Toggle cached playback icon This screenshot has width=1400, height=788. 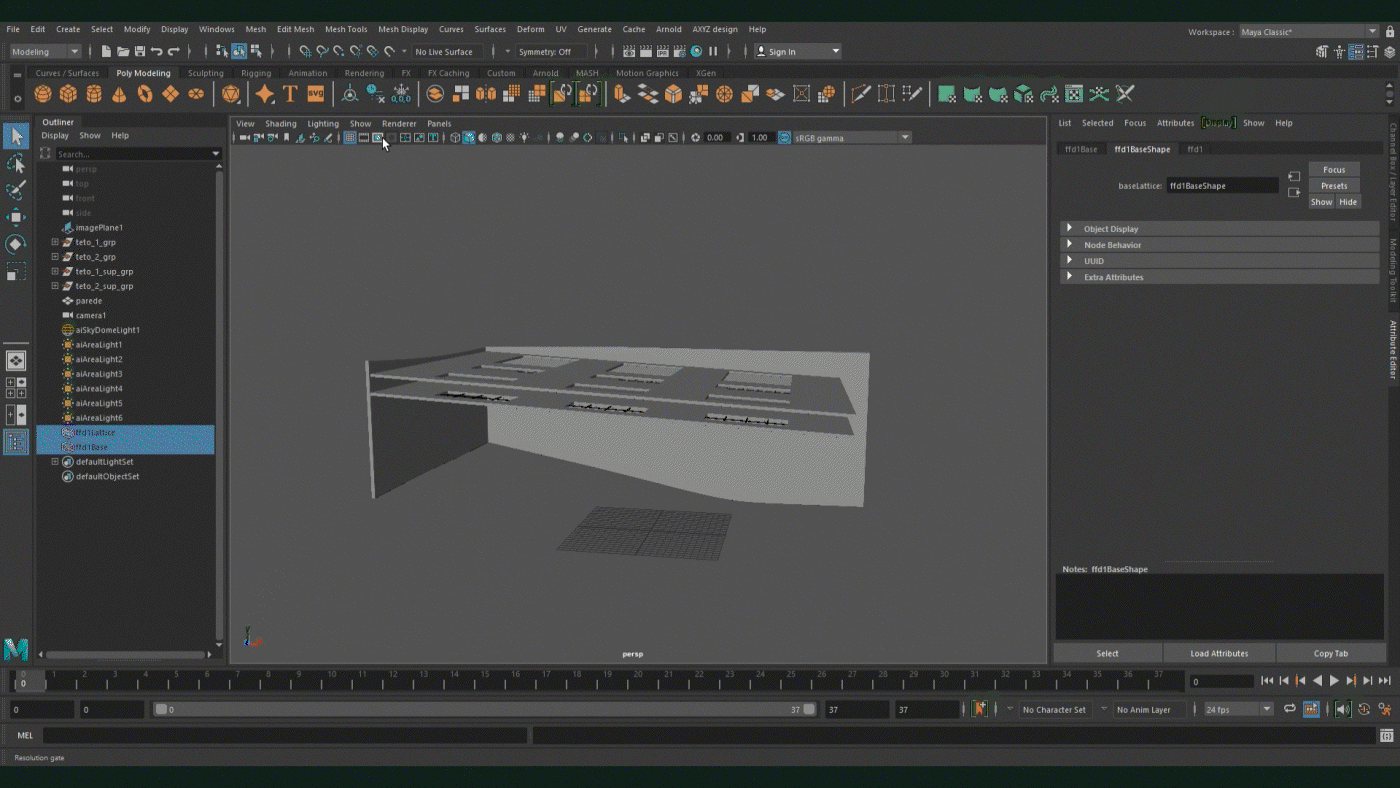(1311, 709)
